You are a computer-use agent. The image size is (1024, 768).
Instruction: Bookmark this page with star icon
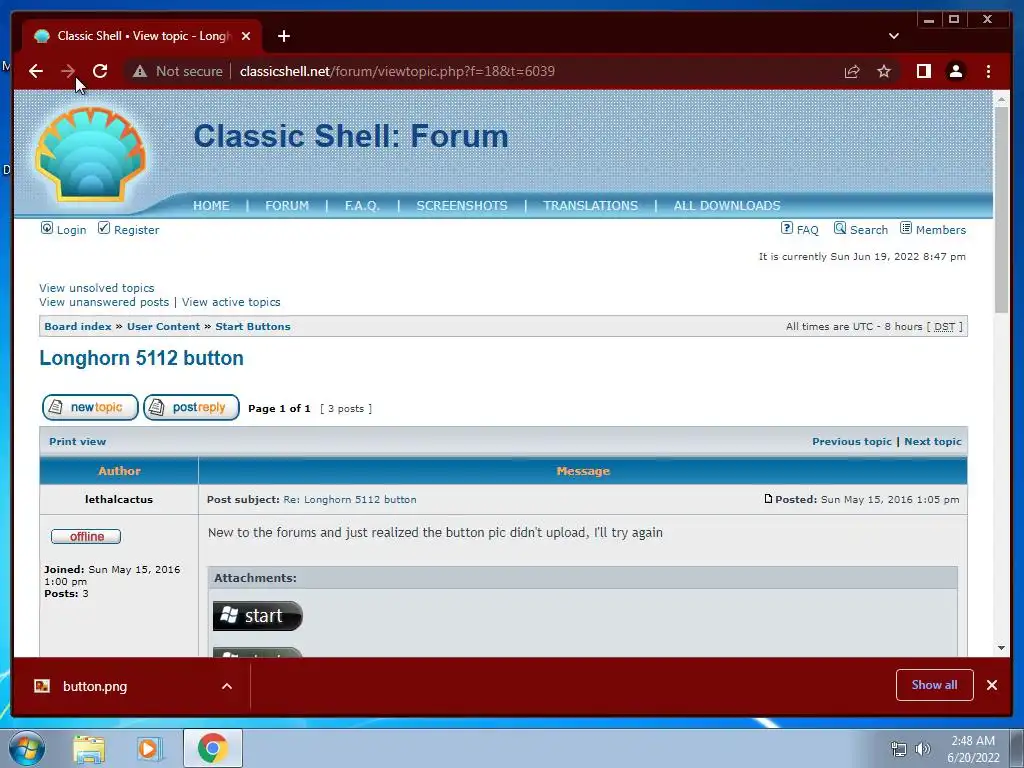[x=884, y=71]
